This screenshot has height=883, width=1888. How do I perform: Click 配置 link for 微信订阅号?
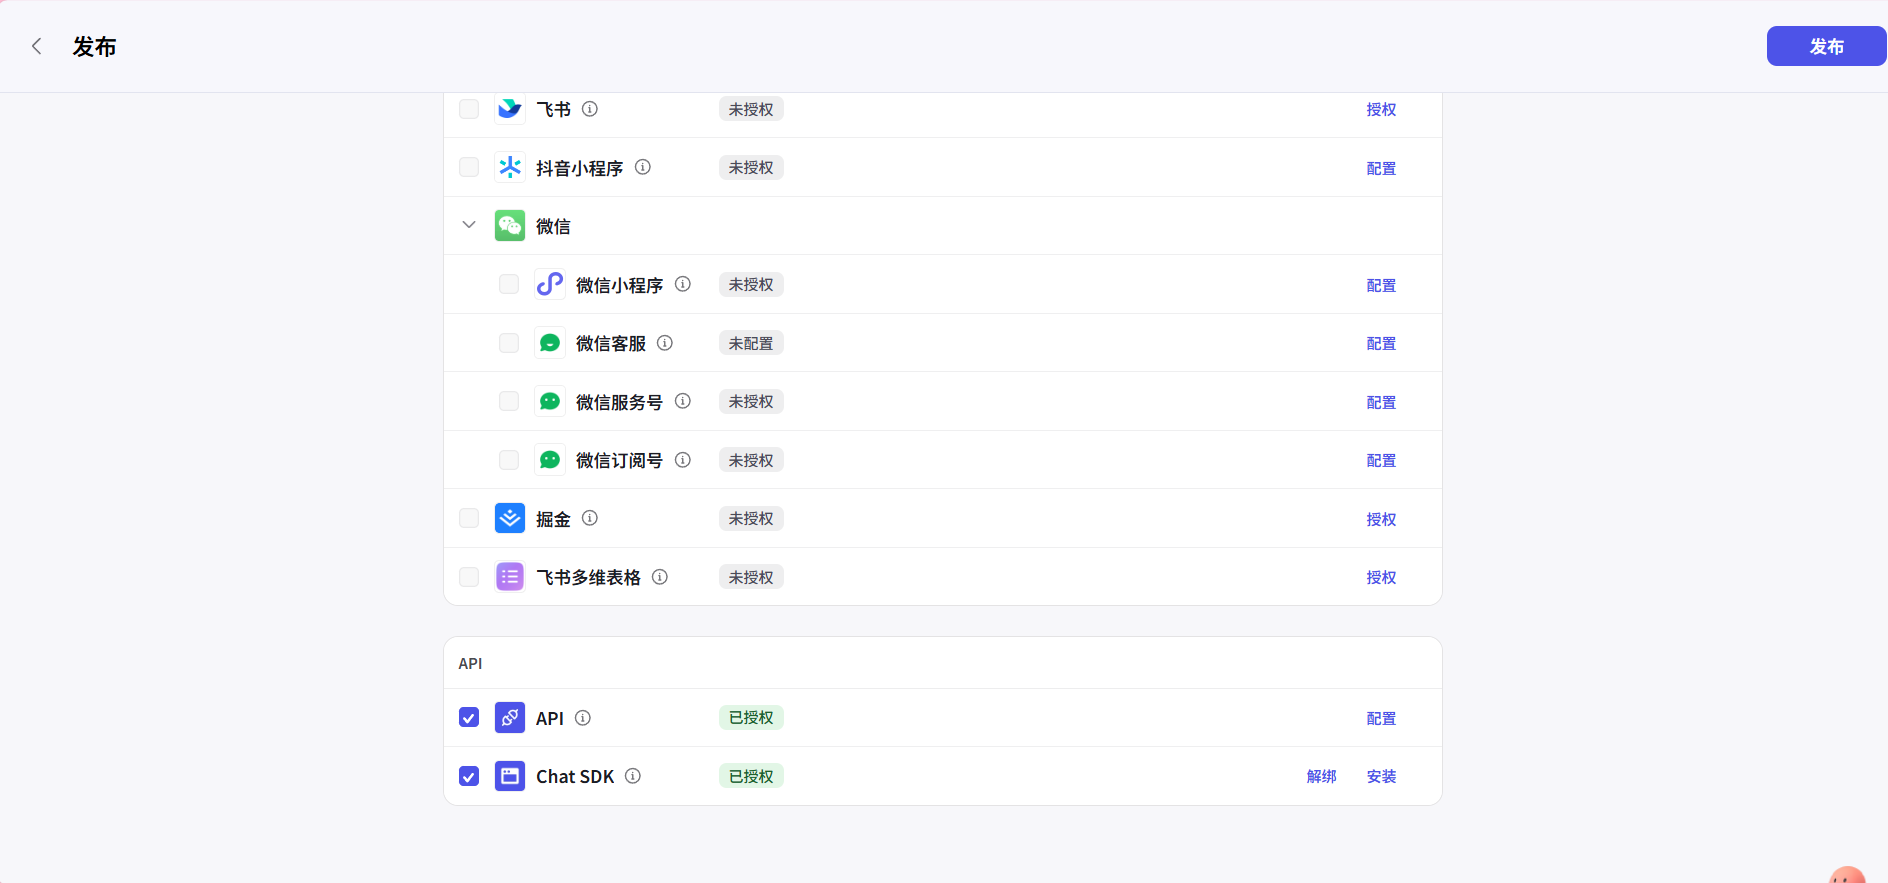pos(1381,461)
